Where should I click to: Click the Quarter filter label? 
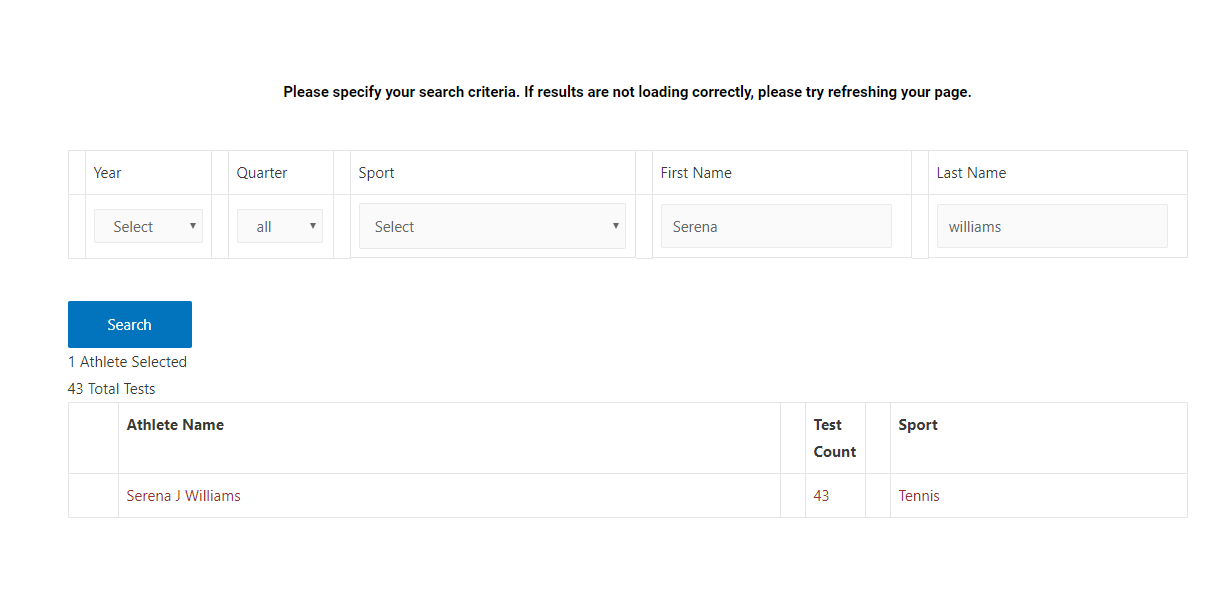(x=262, y=173)
